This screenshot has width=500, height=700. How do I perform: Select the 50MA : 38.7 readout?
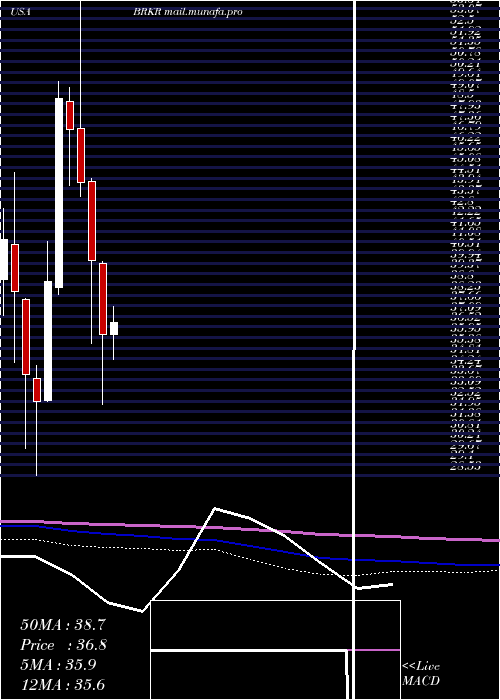tap(63, 625)
